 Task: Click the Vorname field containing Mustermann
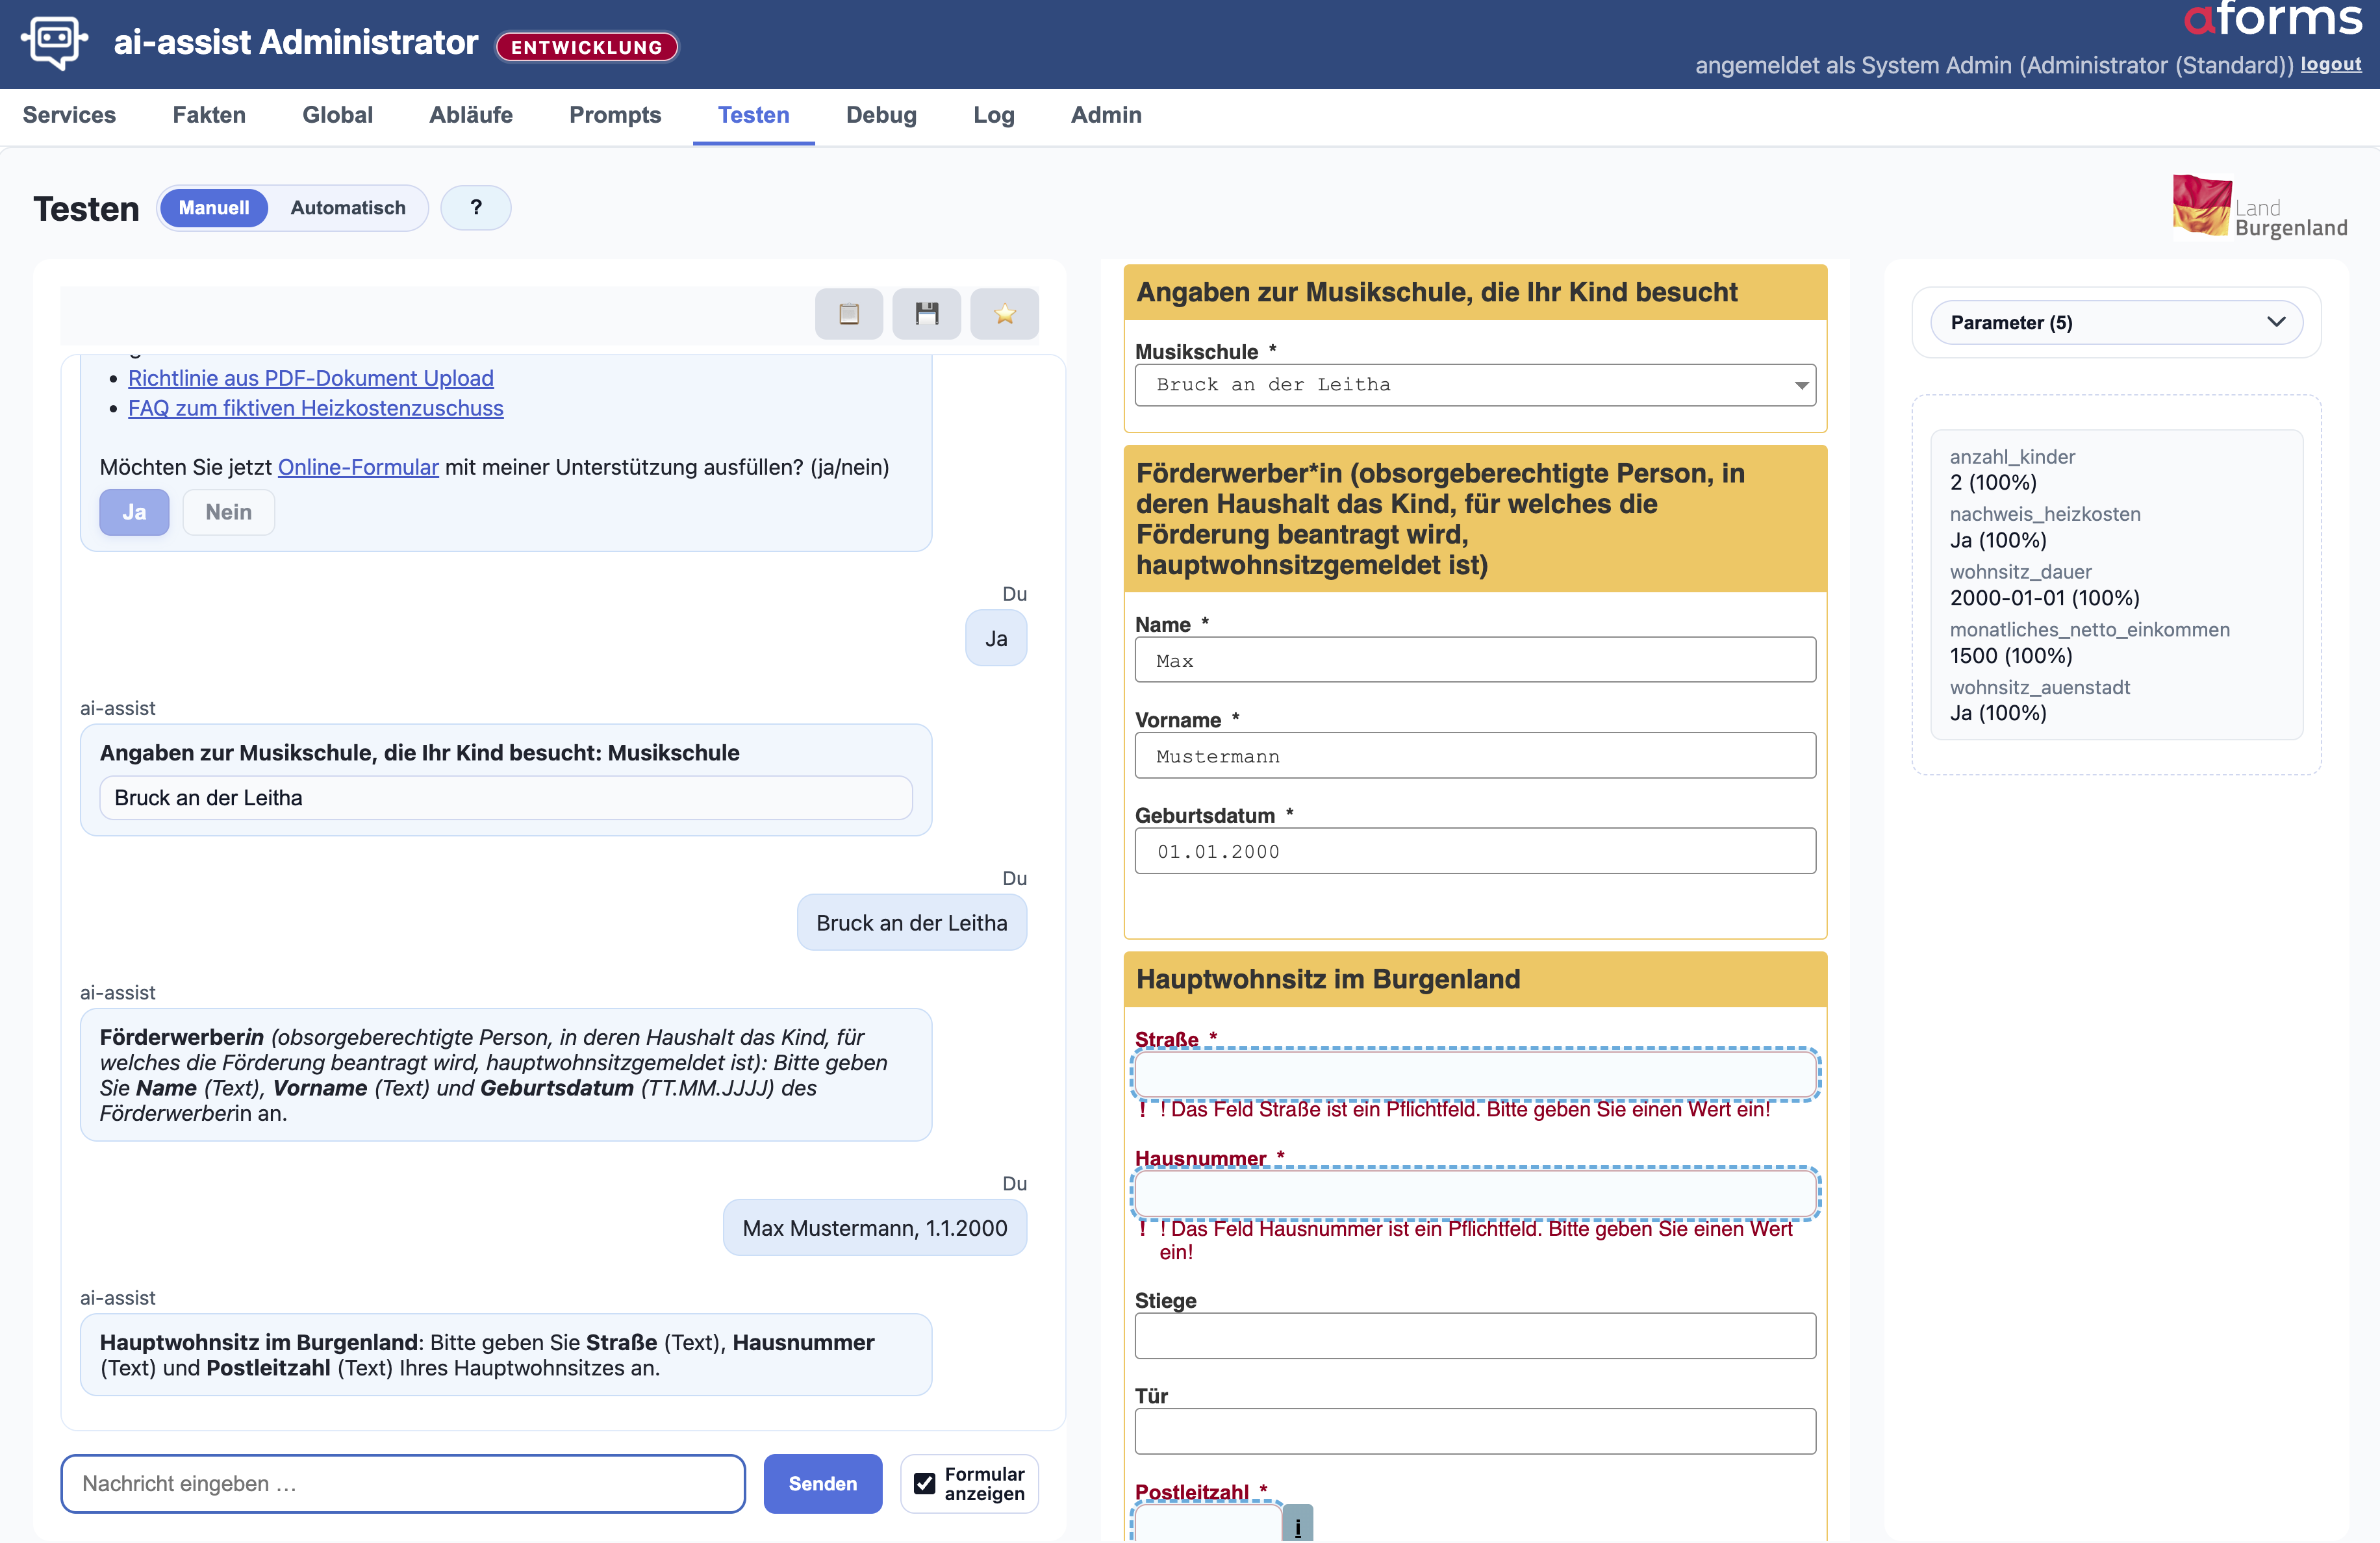[1475, 756]
